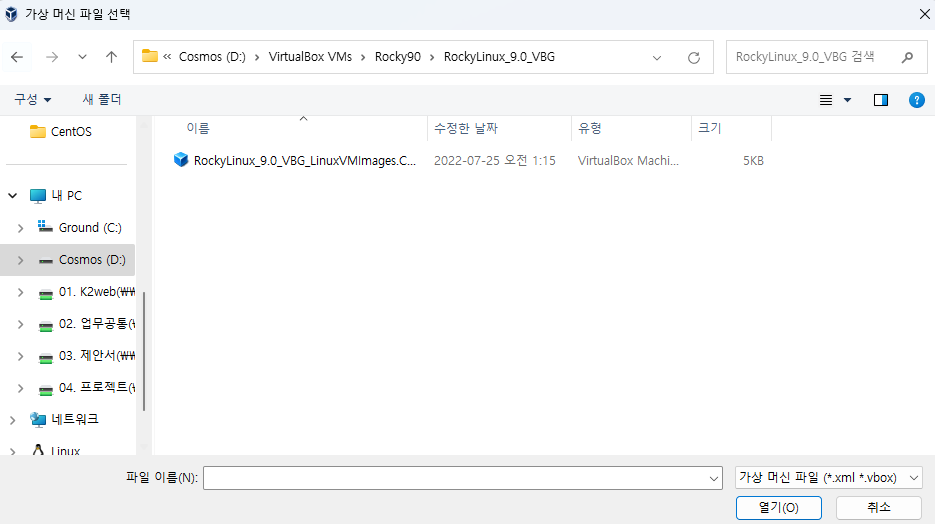Sort by 유형 column header

point(590,128)
